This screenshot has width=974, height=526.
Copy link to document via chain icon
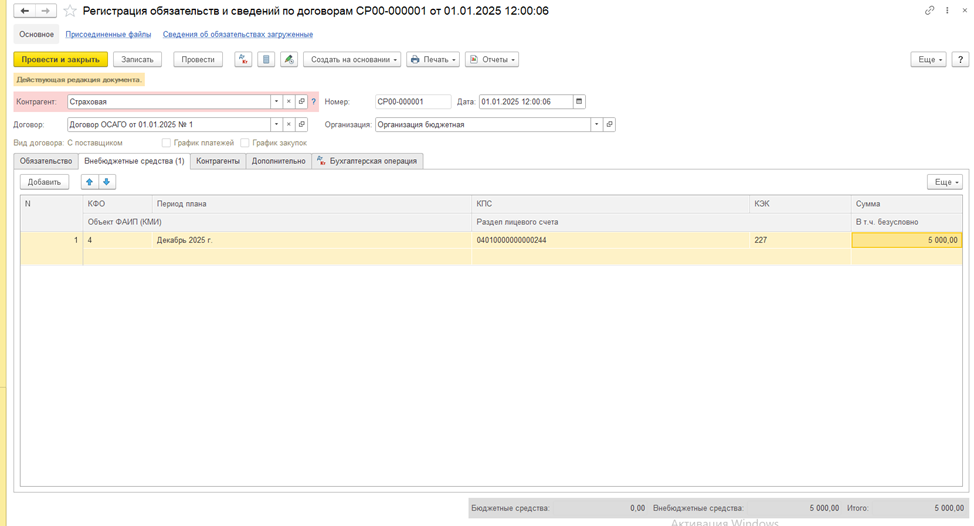click(x=929, y=11)
